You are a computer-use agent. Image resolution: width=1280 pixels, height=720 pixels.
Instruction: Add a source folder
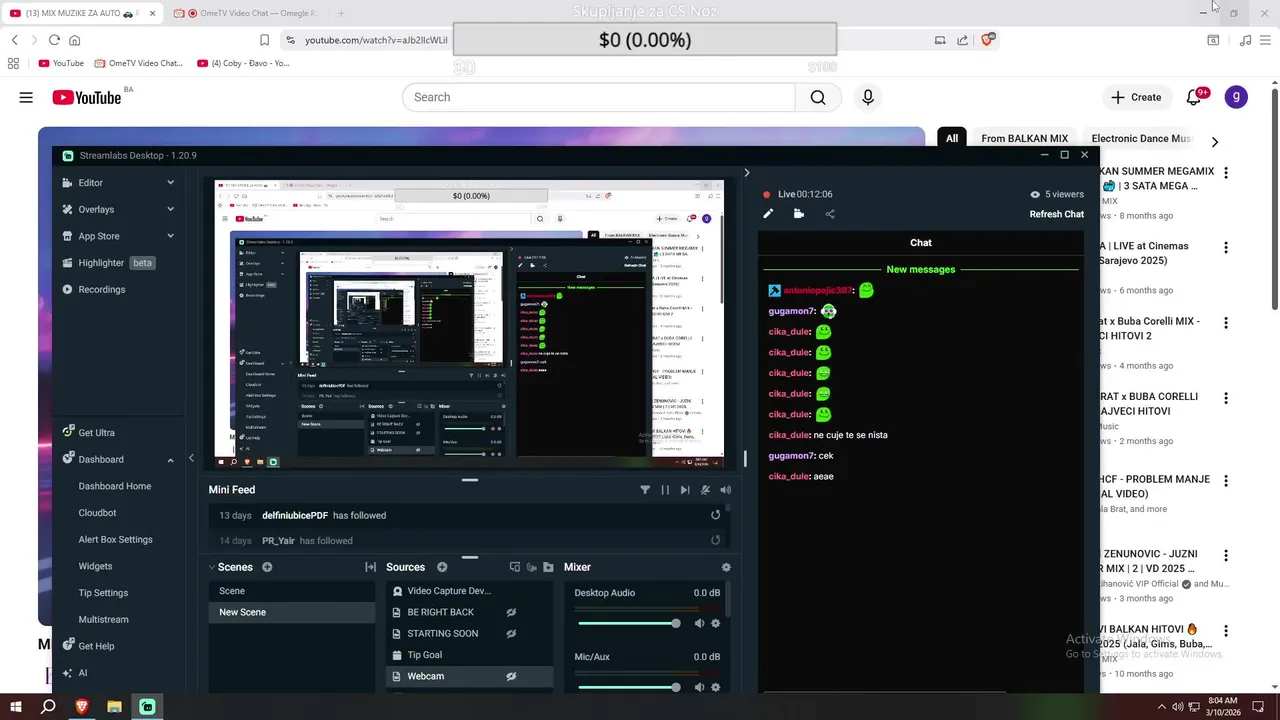coord(548,567)
